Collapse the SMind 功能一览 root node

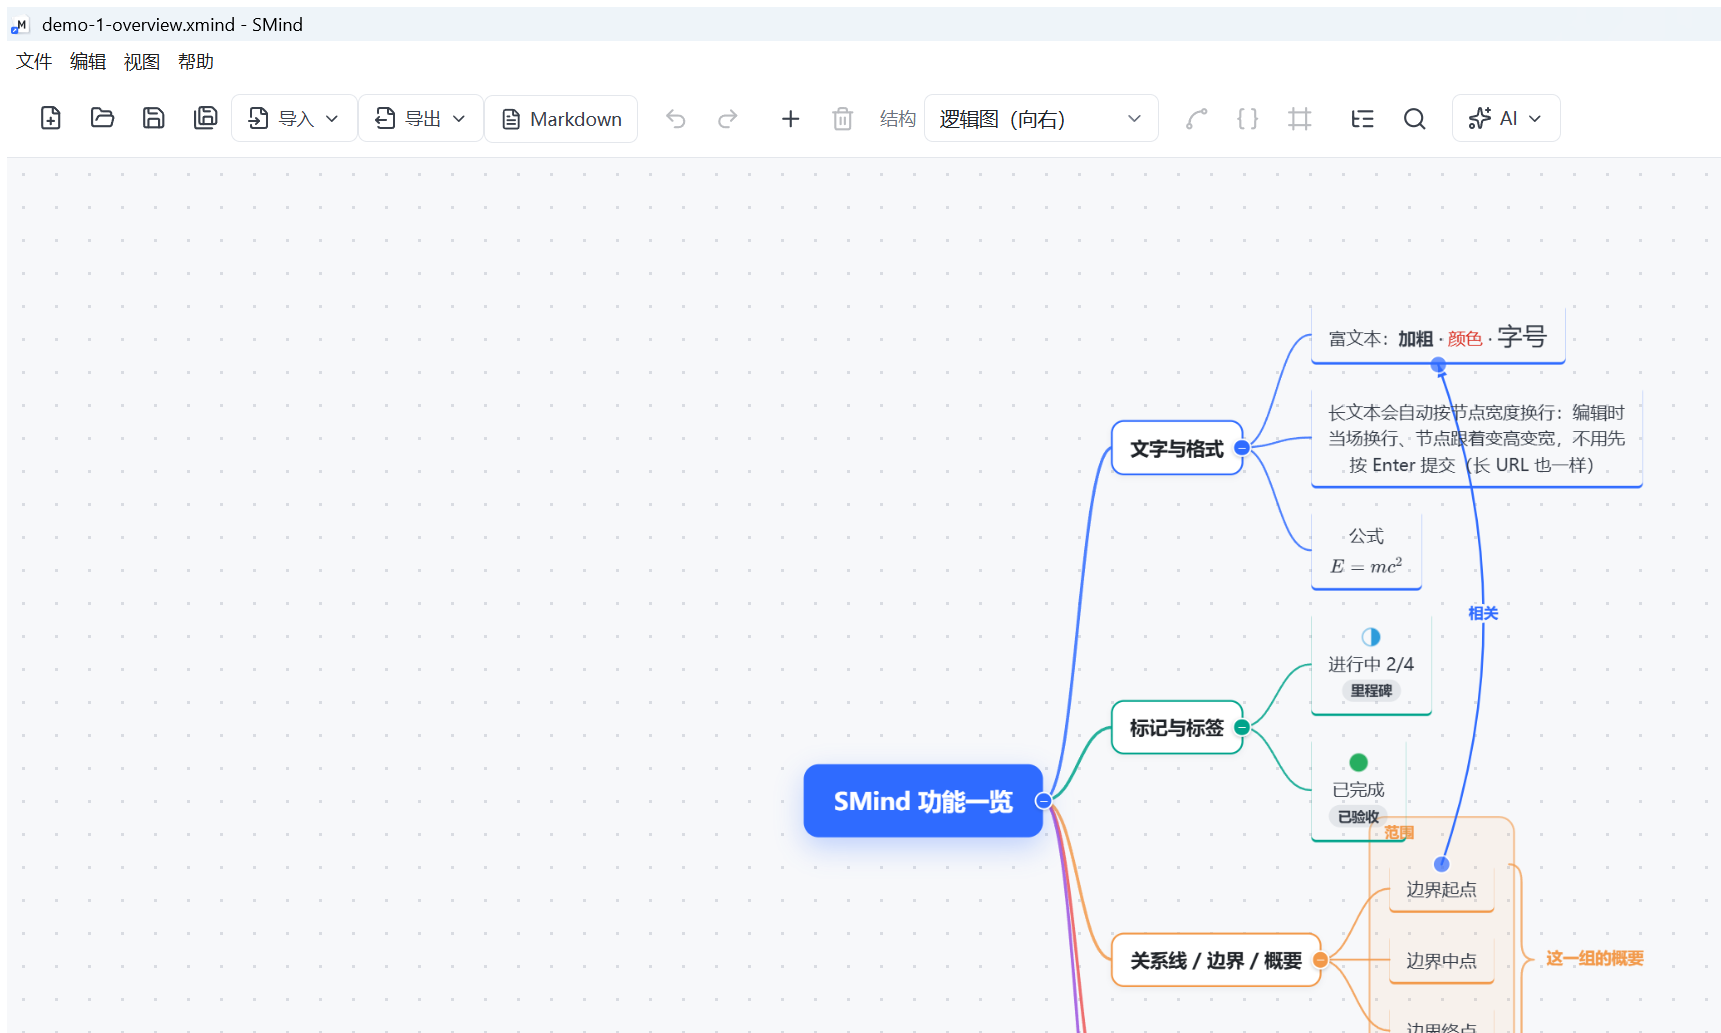tap(1043, 800)
